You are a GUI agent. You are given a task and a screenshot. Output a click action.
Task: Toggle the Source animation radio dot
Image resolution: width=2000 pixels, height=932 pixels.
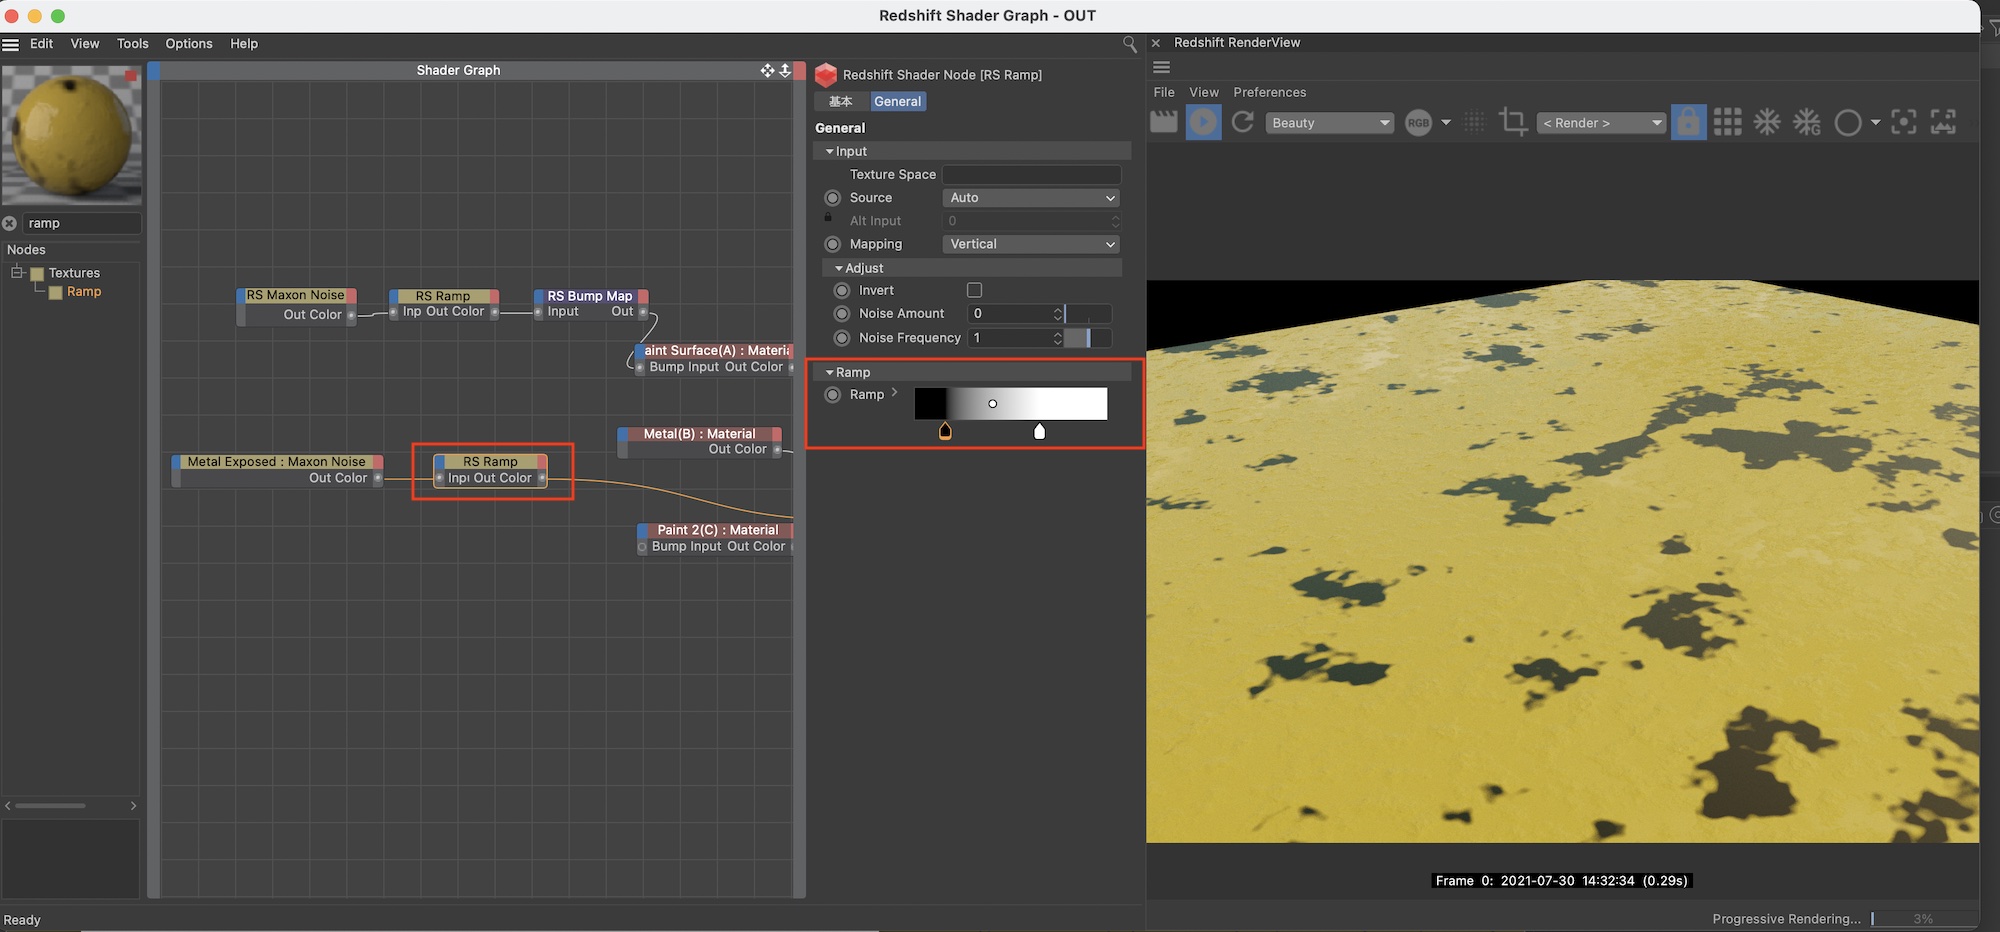832,198
